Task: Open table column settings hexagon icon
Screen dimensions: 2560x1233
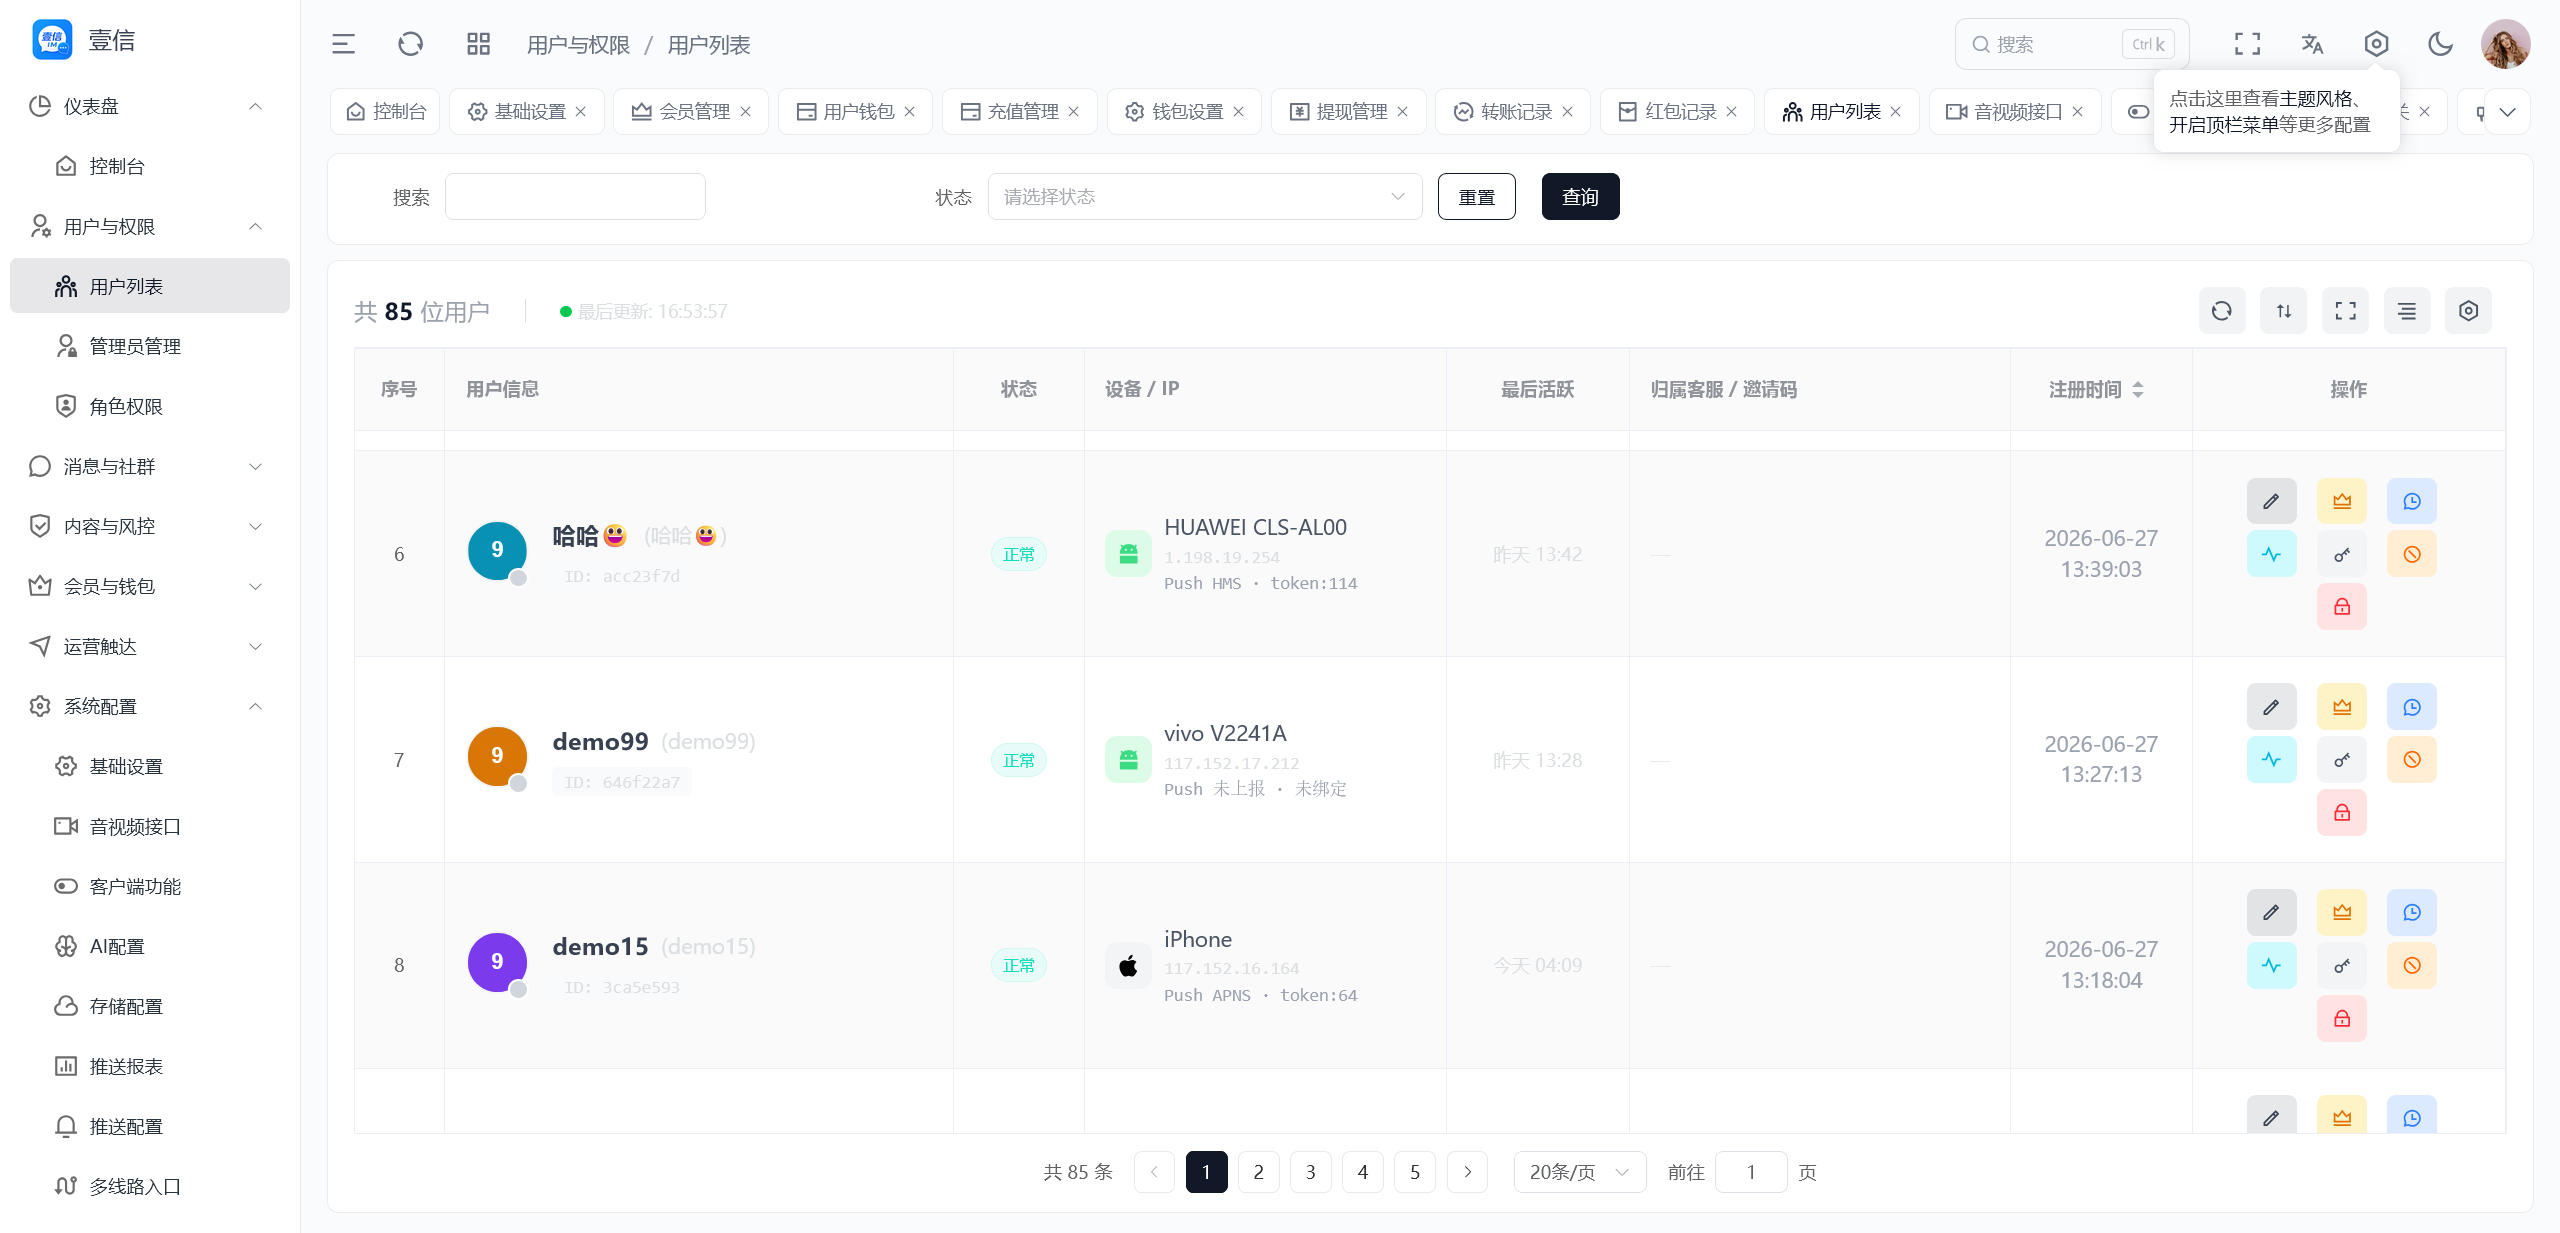Action: coord(2469,311)
